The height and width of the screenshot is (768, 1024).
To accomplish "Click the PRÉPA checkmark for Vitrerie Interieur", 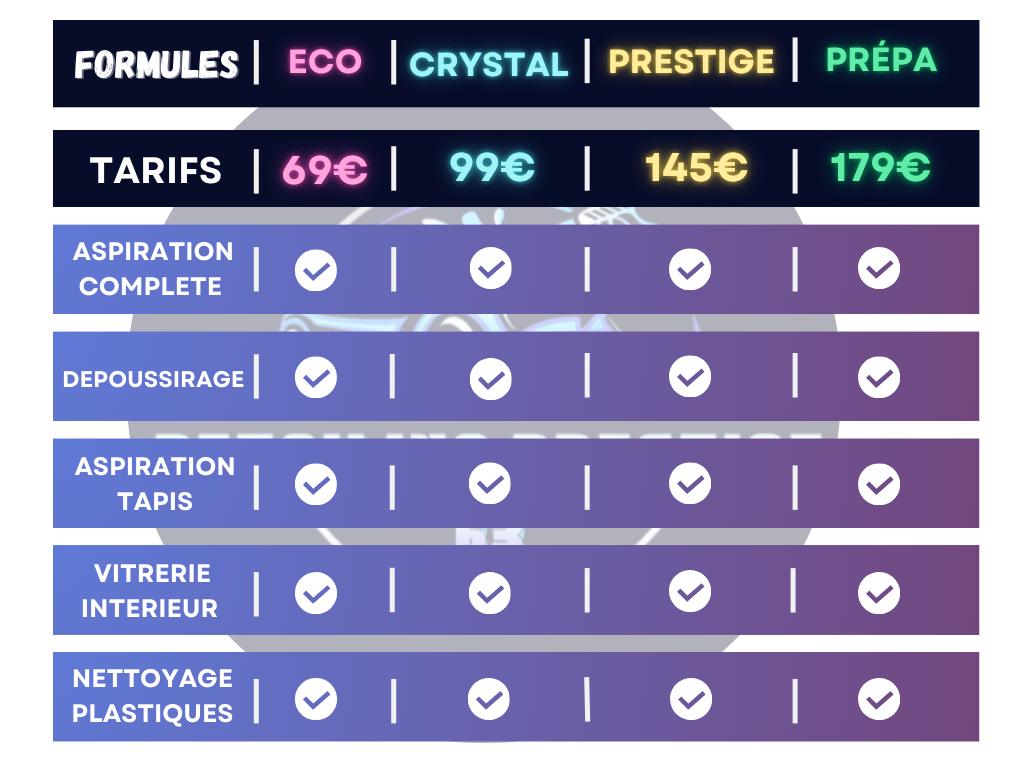I will 879,592.
